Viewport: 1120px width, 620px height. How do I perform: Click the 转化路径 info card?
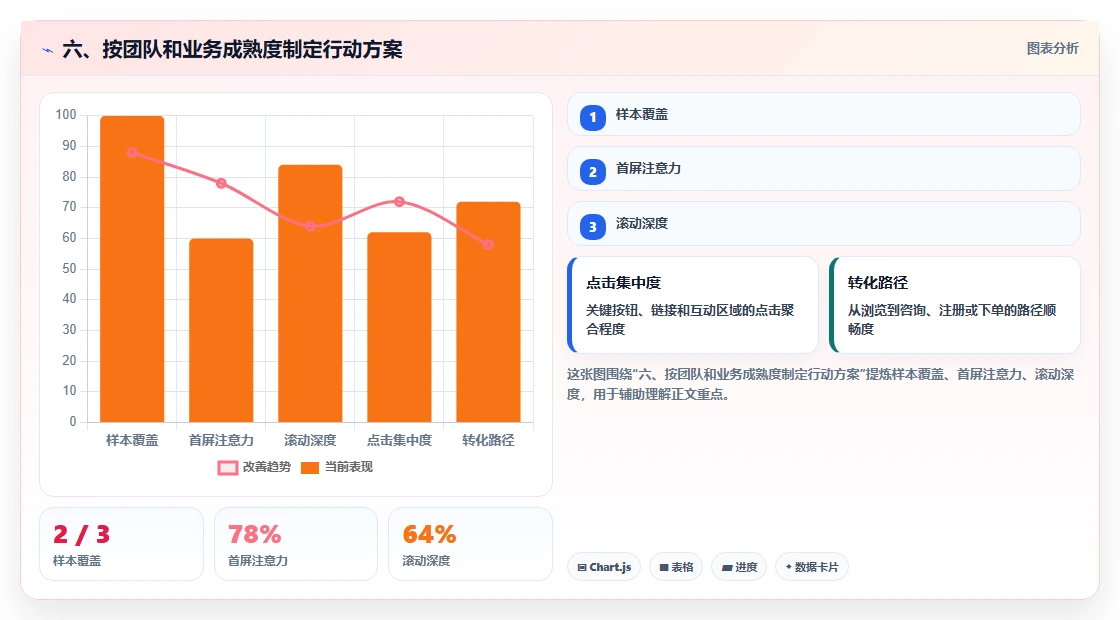(x=955, y=305)
